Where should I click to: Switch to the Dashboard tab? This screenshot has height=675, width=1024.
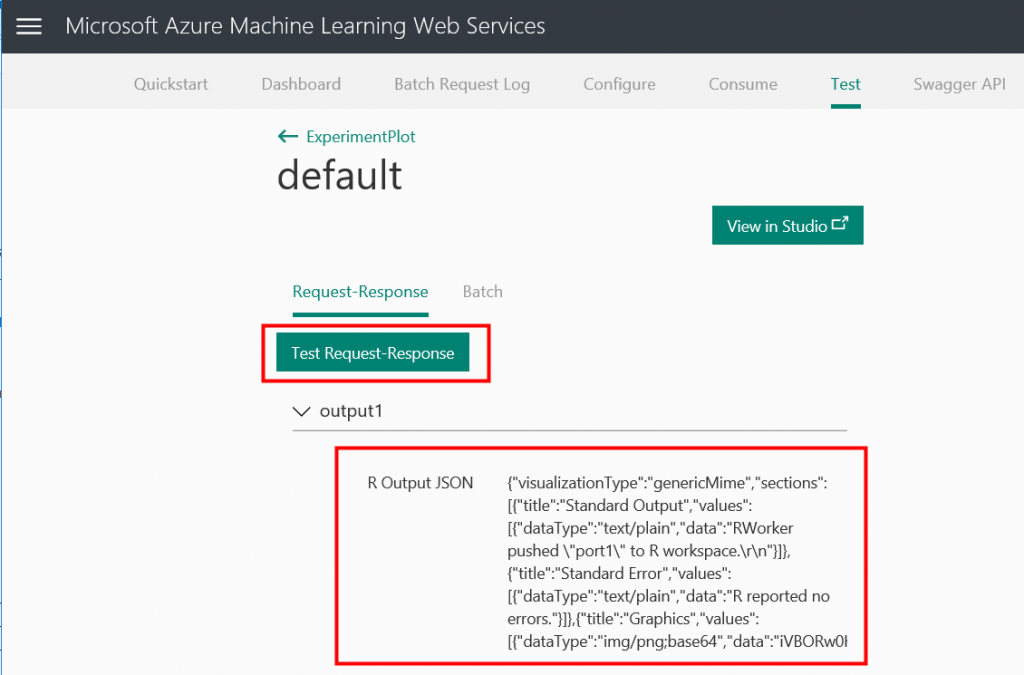click(301, 84)
